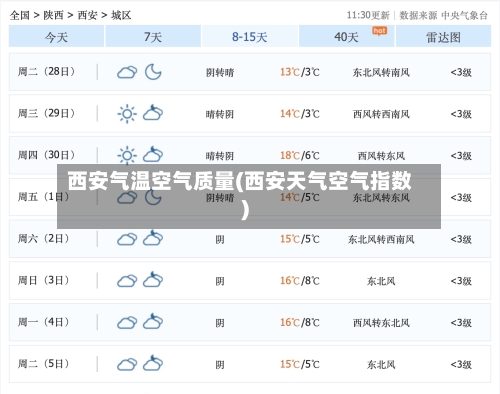The height and width of the screenshot is (394, 500).
Task: Click the daytime cloud icon for 3日
Action: coord(127,281)
